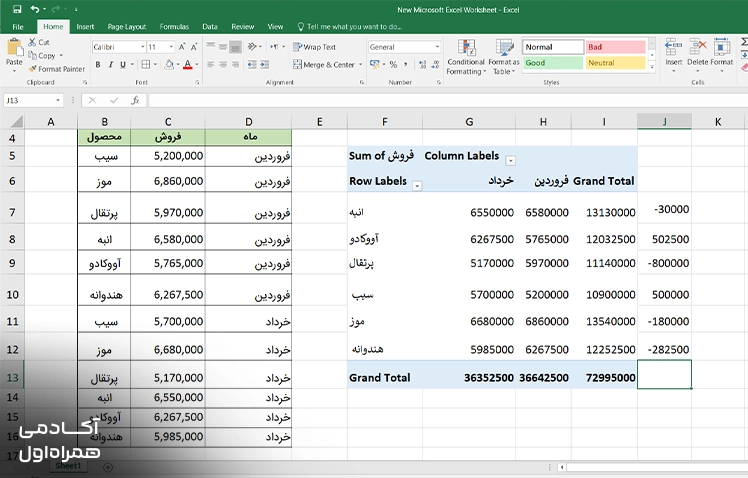Open the File tab
Screen dimensions: 748x478
[x=18, y=27]
